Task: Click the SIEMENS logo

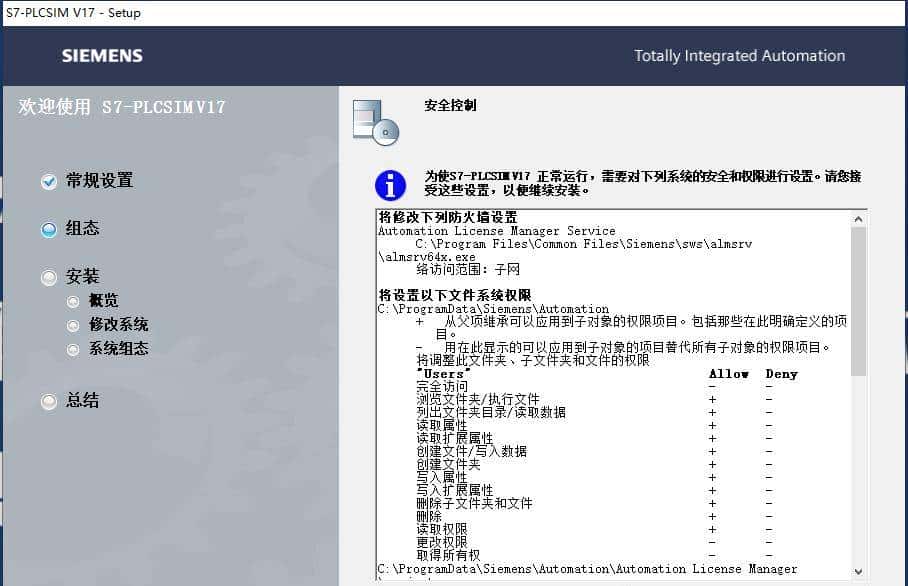Action: (x=101, y=56)
